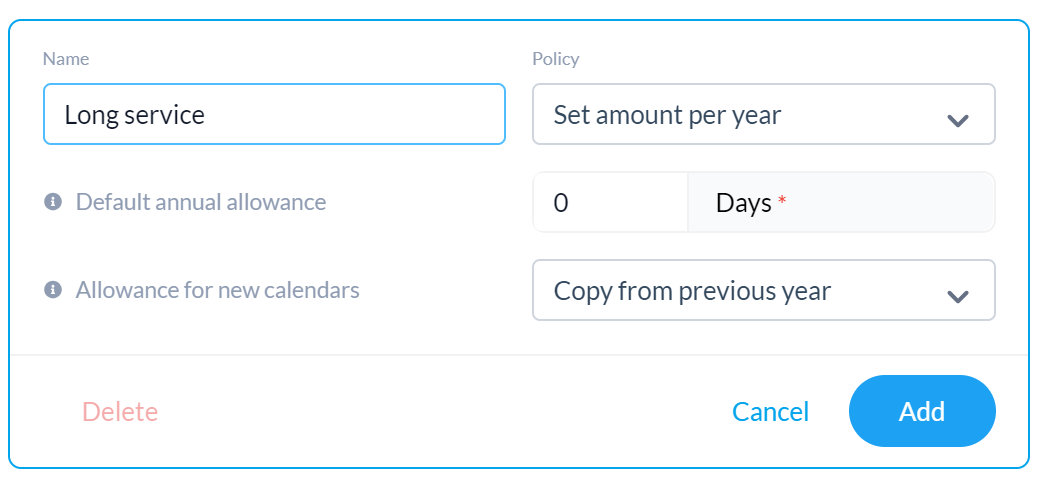Select the annual allowance number field showing 0

click(611, 202)
